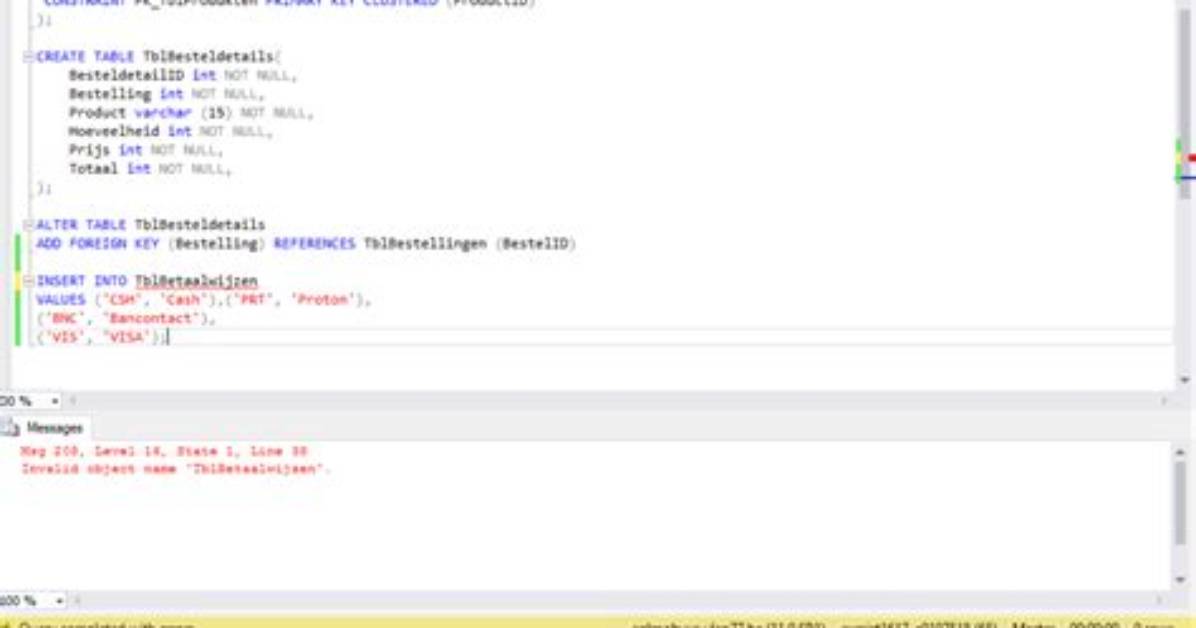Screen dimensions: 1196x628
Task: Click the 'Totaal int NOT NULL' line
Action: click(150, 169)
